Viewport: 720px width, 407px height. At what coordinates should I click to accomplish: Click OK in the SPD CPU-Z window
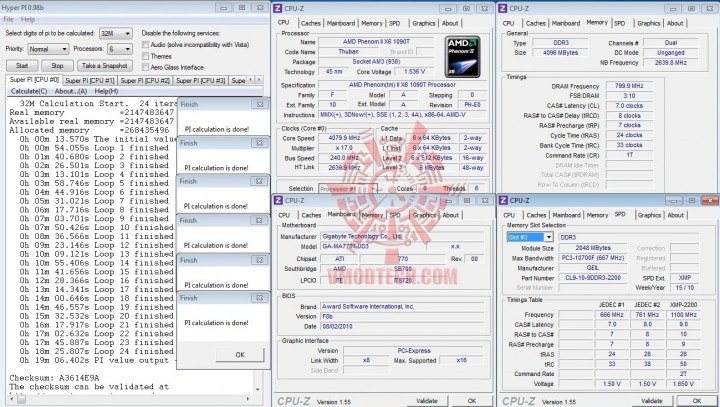click(x=697, y=401)
